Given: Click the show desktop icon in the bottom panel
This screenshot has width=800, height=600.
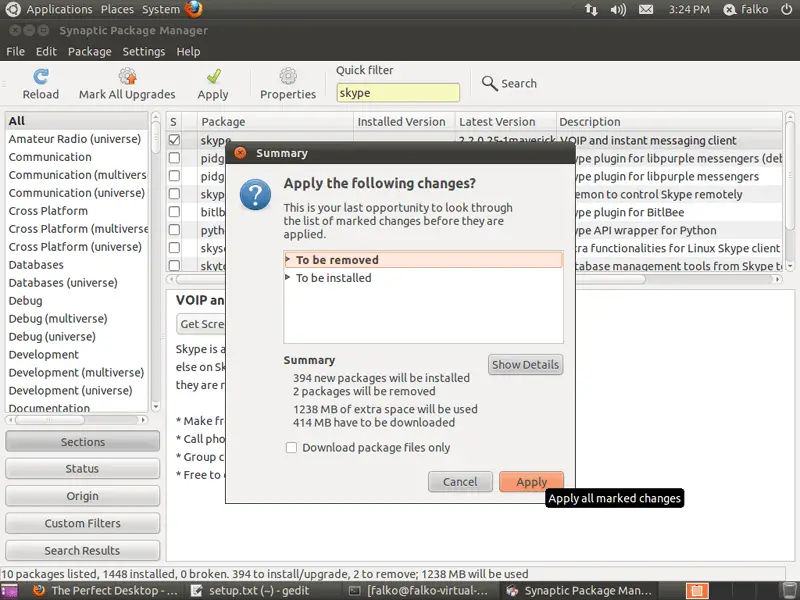Looking at the screenshot, I should tap(9, 591).
